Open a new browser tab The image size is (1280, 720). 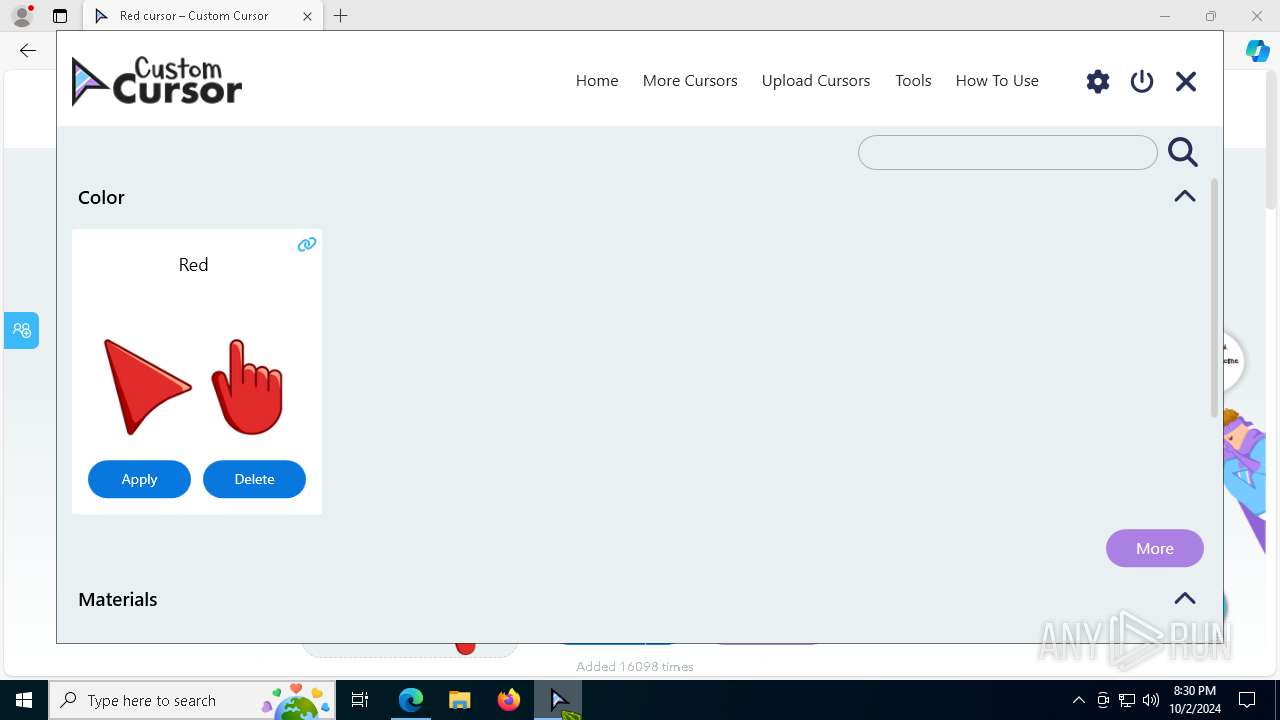341,16
